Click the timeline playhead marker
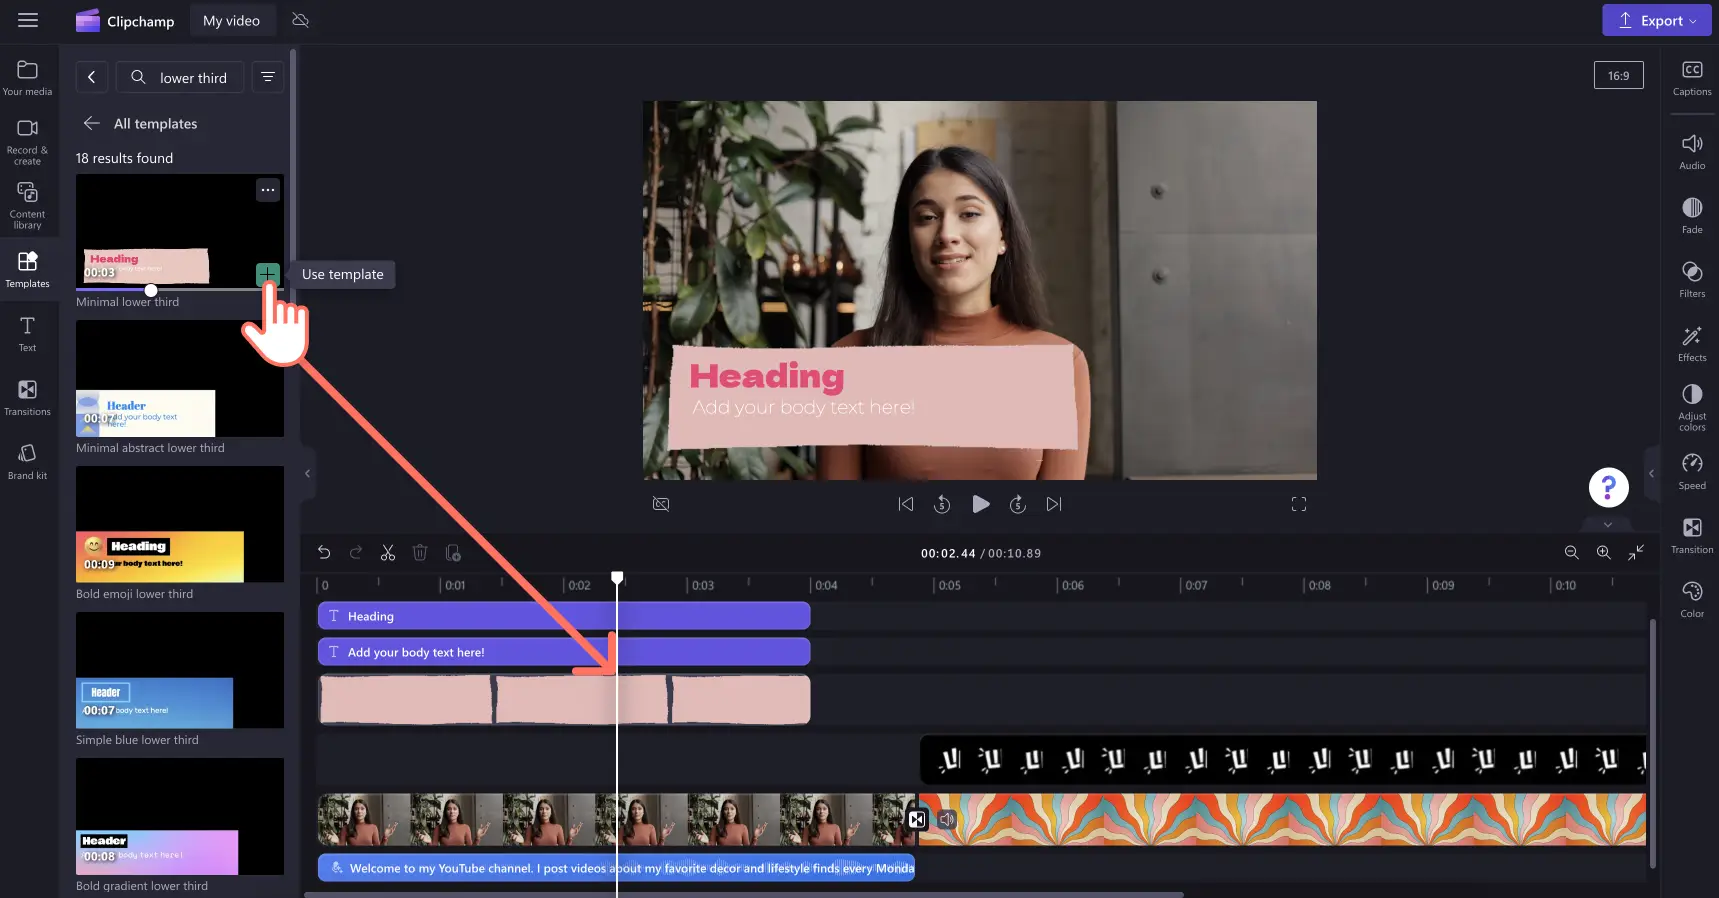 pyautogui.click(x=617, y=577)
